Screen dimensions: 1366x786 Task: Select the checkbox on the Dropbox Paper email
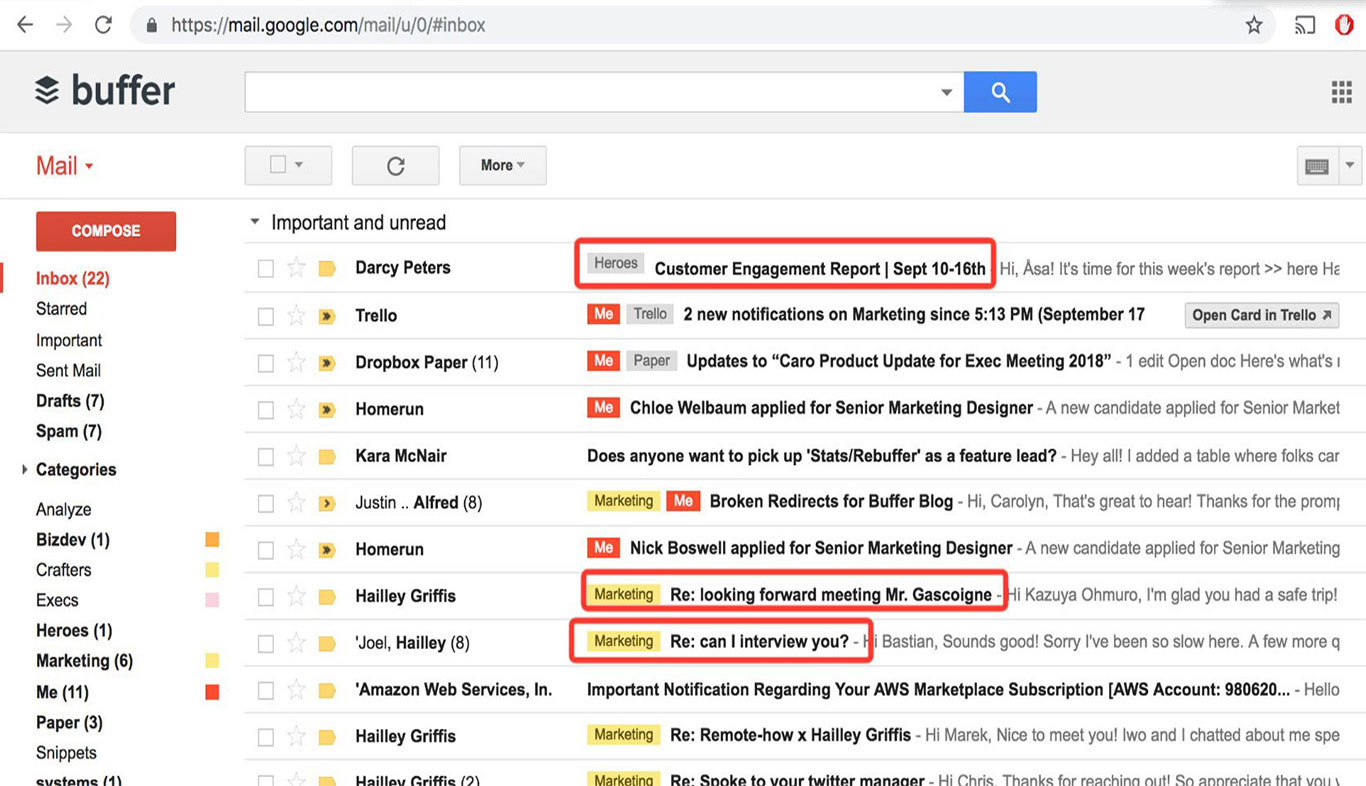click(265, 361)
